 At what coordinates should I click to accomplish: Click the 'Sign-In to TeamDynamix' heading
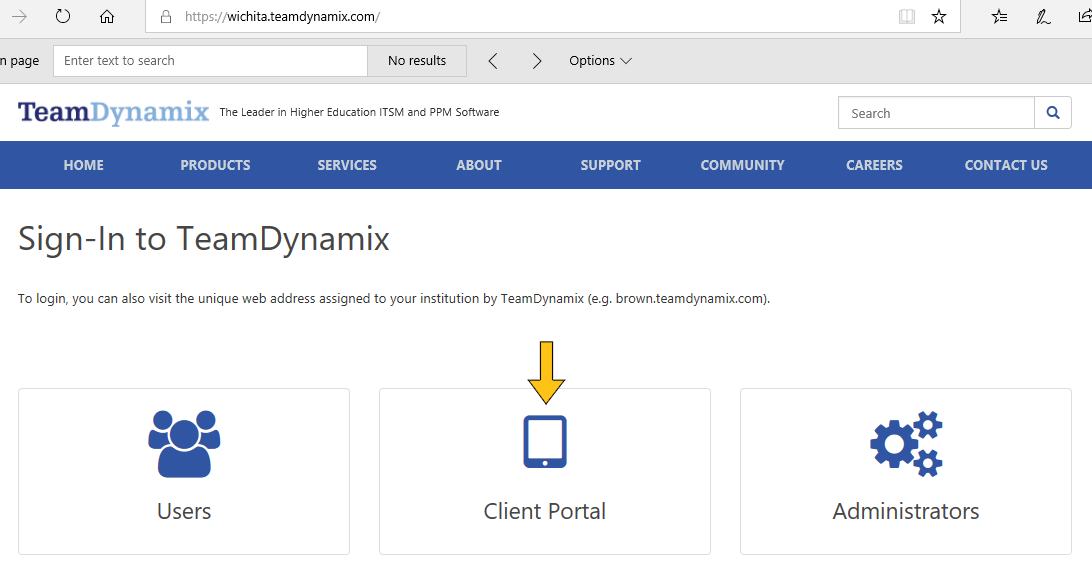(203, 239)
